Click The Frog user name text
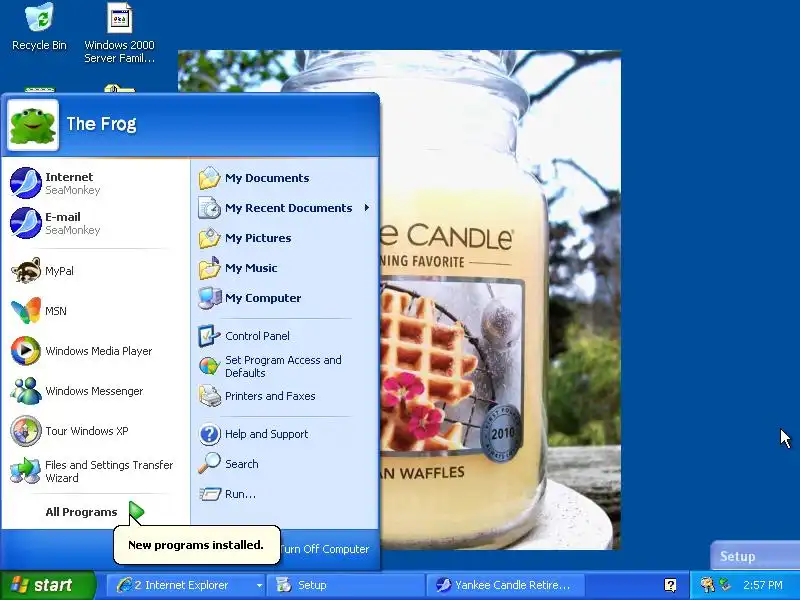Viewport: 800px width, 600px height. click(x=102, y=124)
